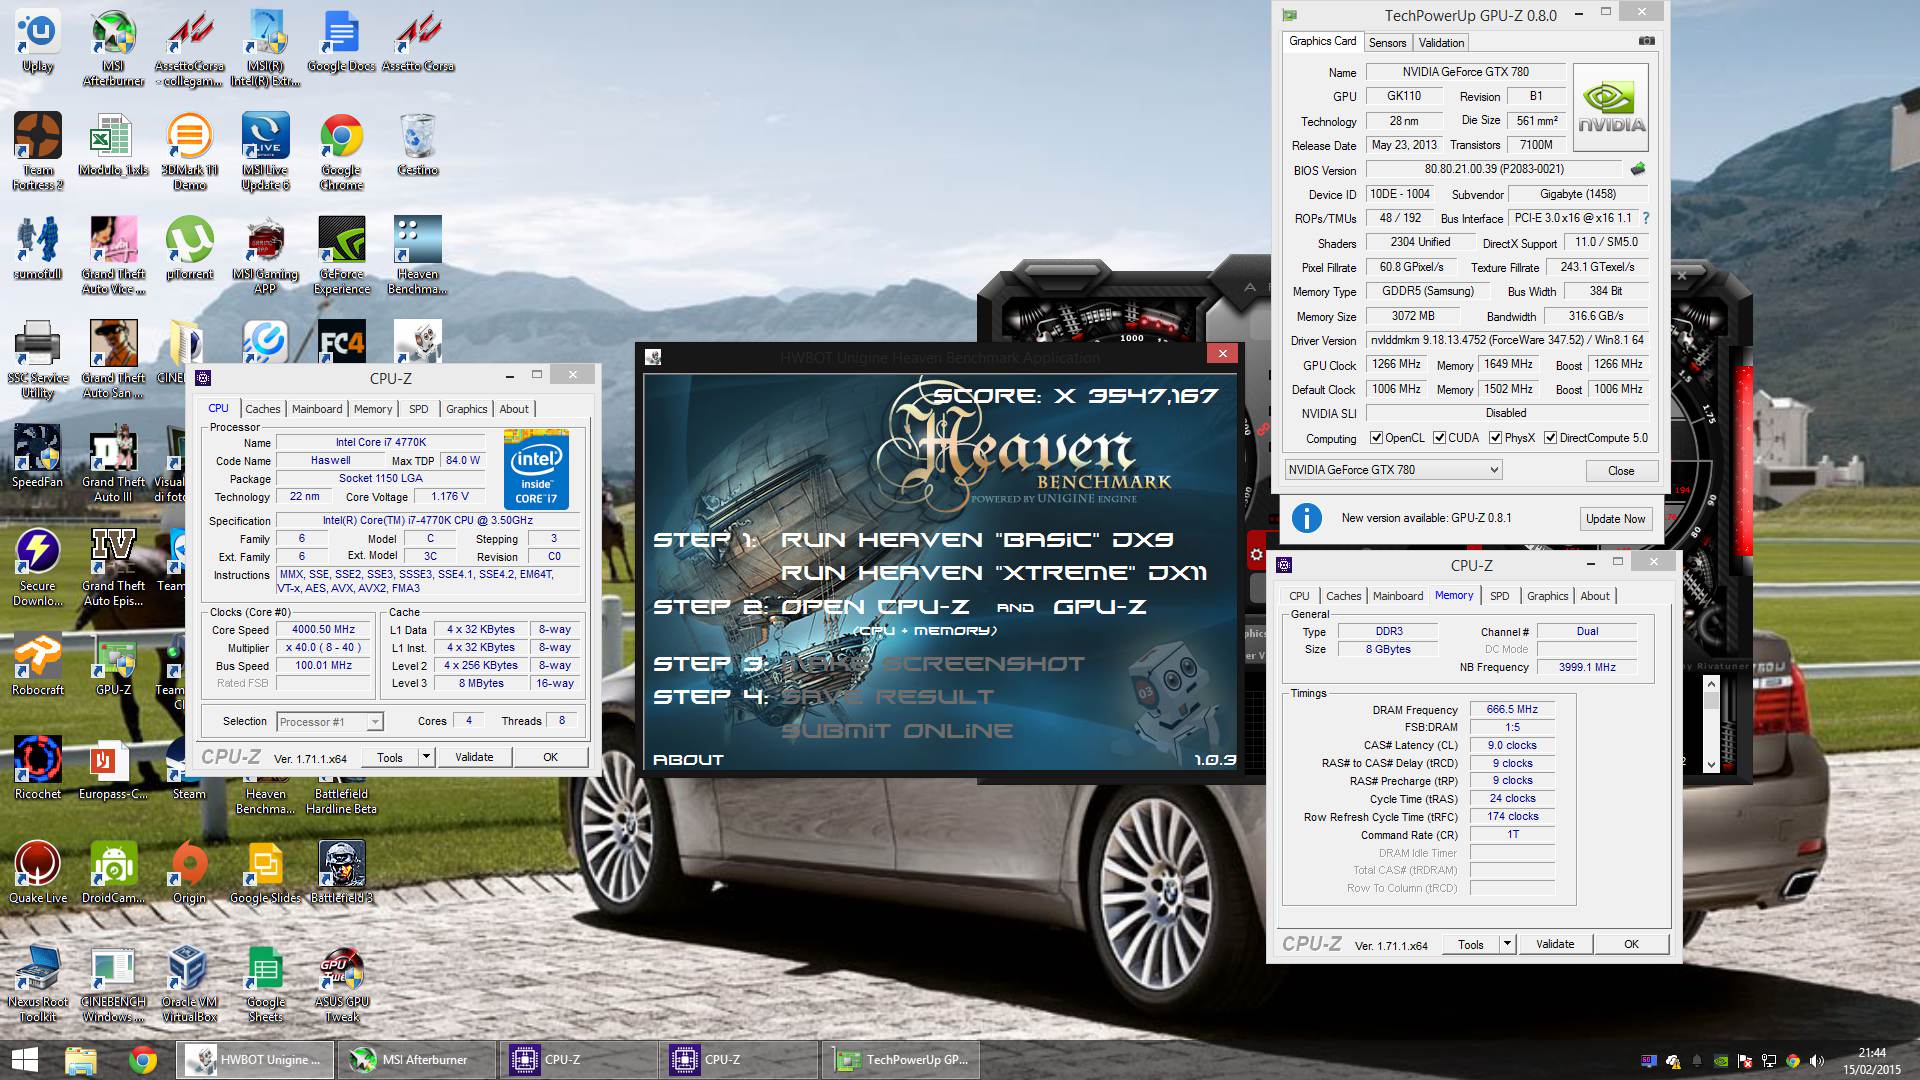Open the GPU-Z desktop shortcut
Viewport: 1920px width, 1080px height.
113,664
